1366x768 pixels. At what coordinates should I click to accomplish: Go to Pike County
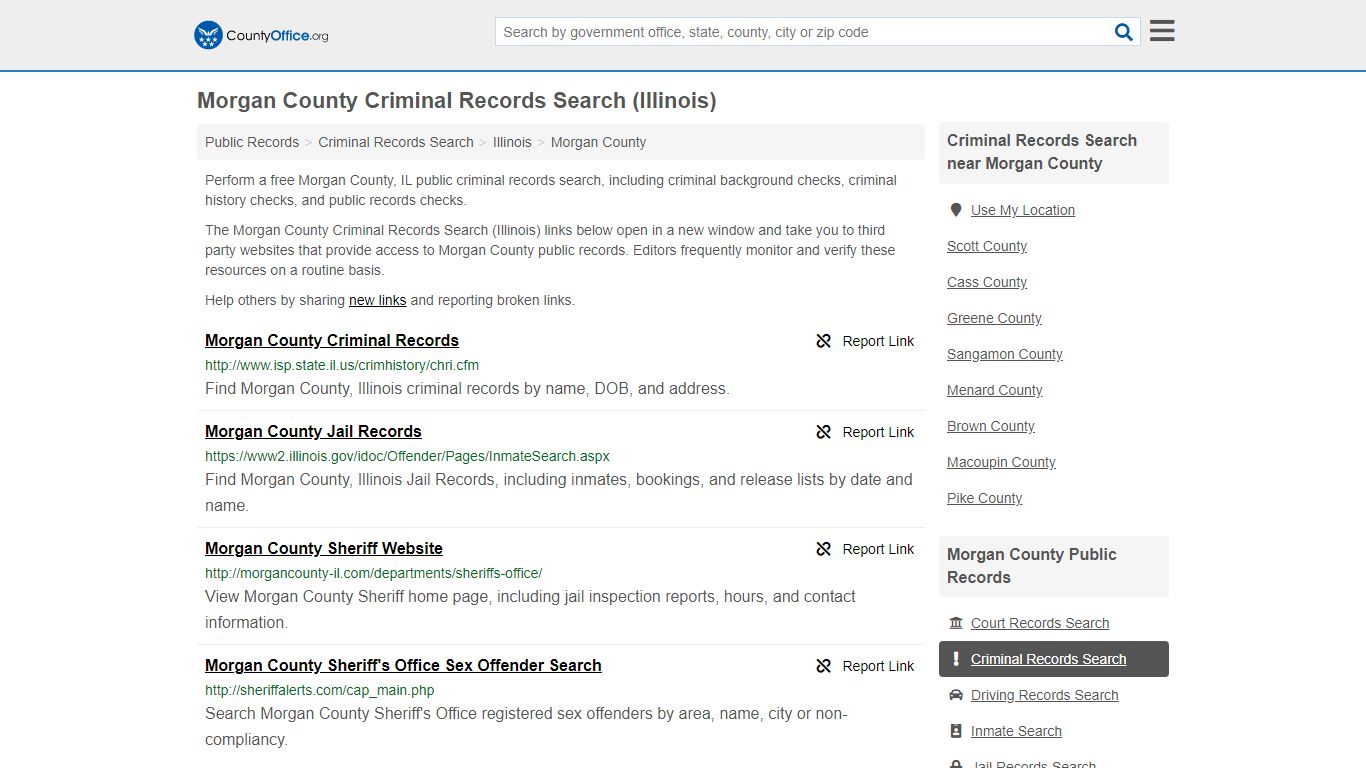(985, 498)
